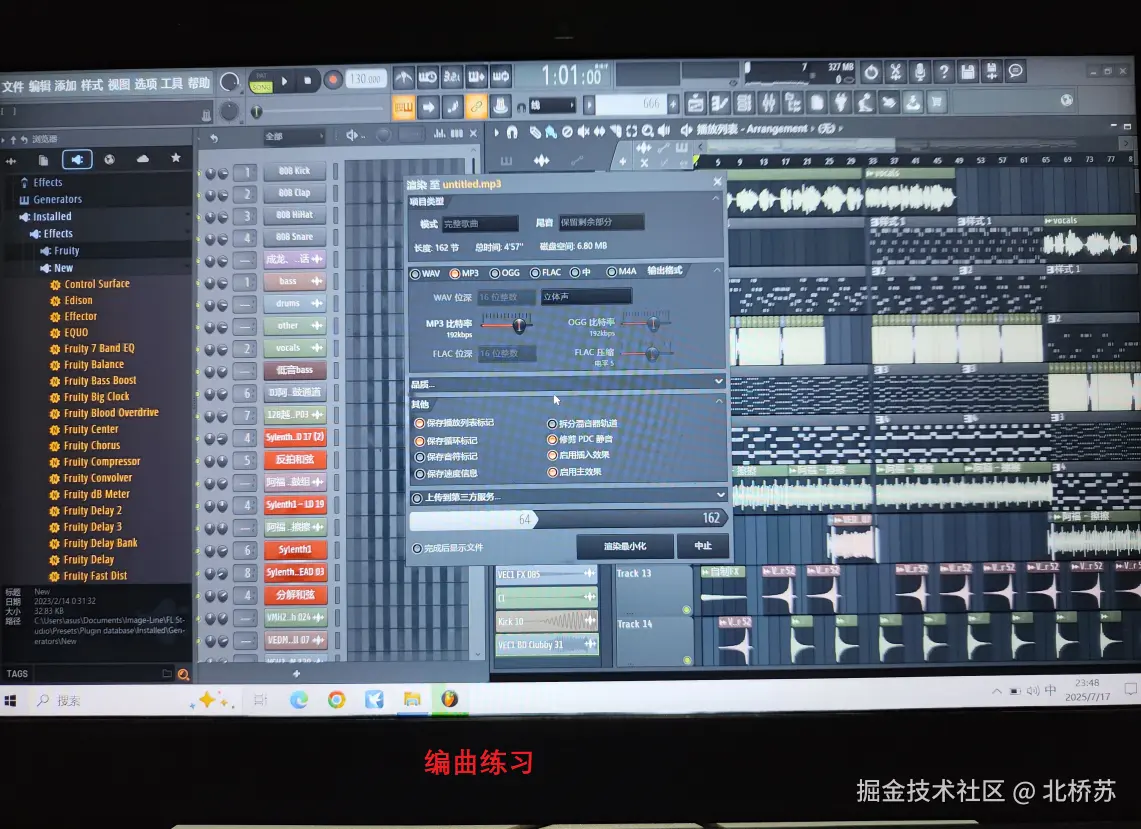Expand the 品质 section chevron
This screenshot has height=829, width=1141.
(718, 381)
